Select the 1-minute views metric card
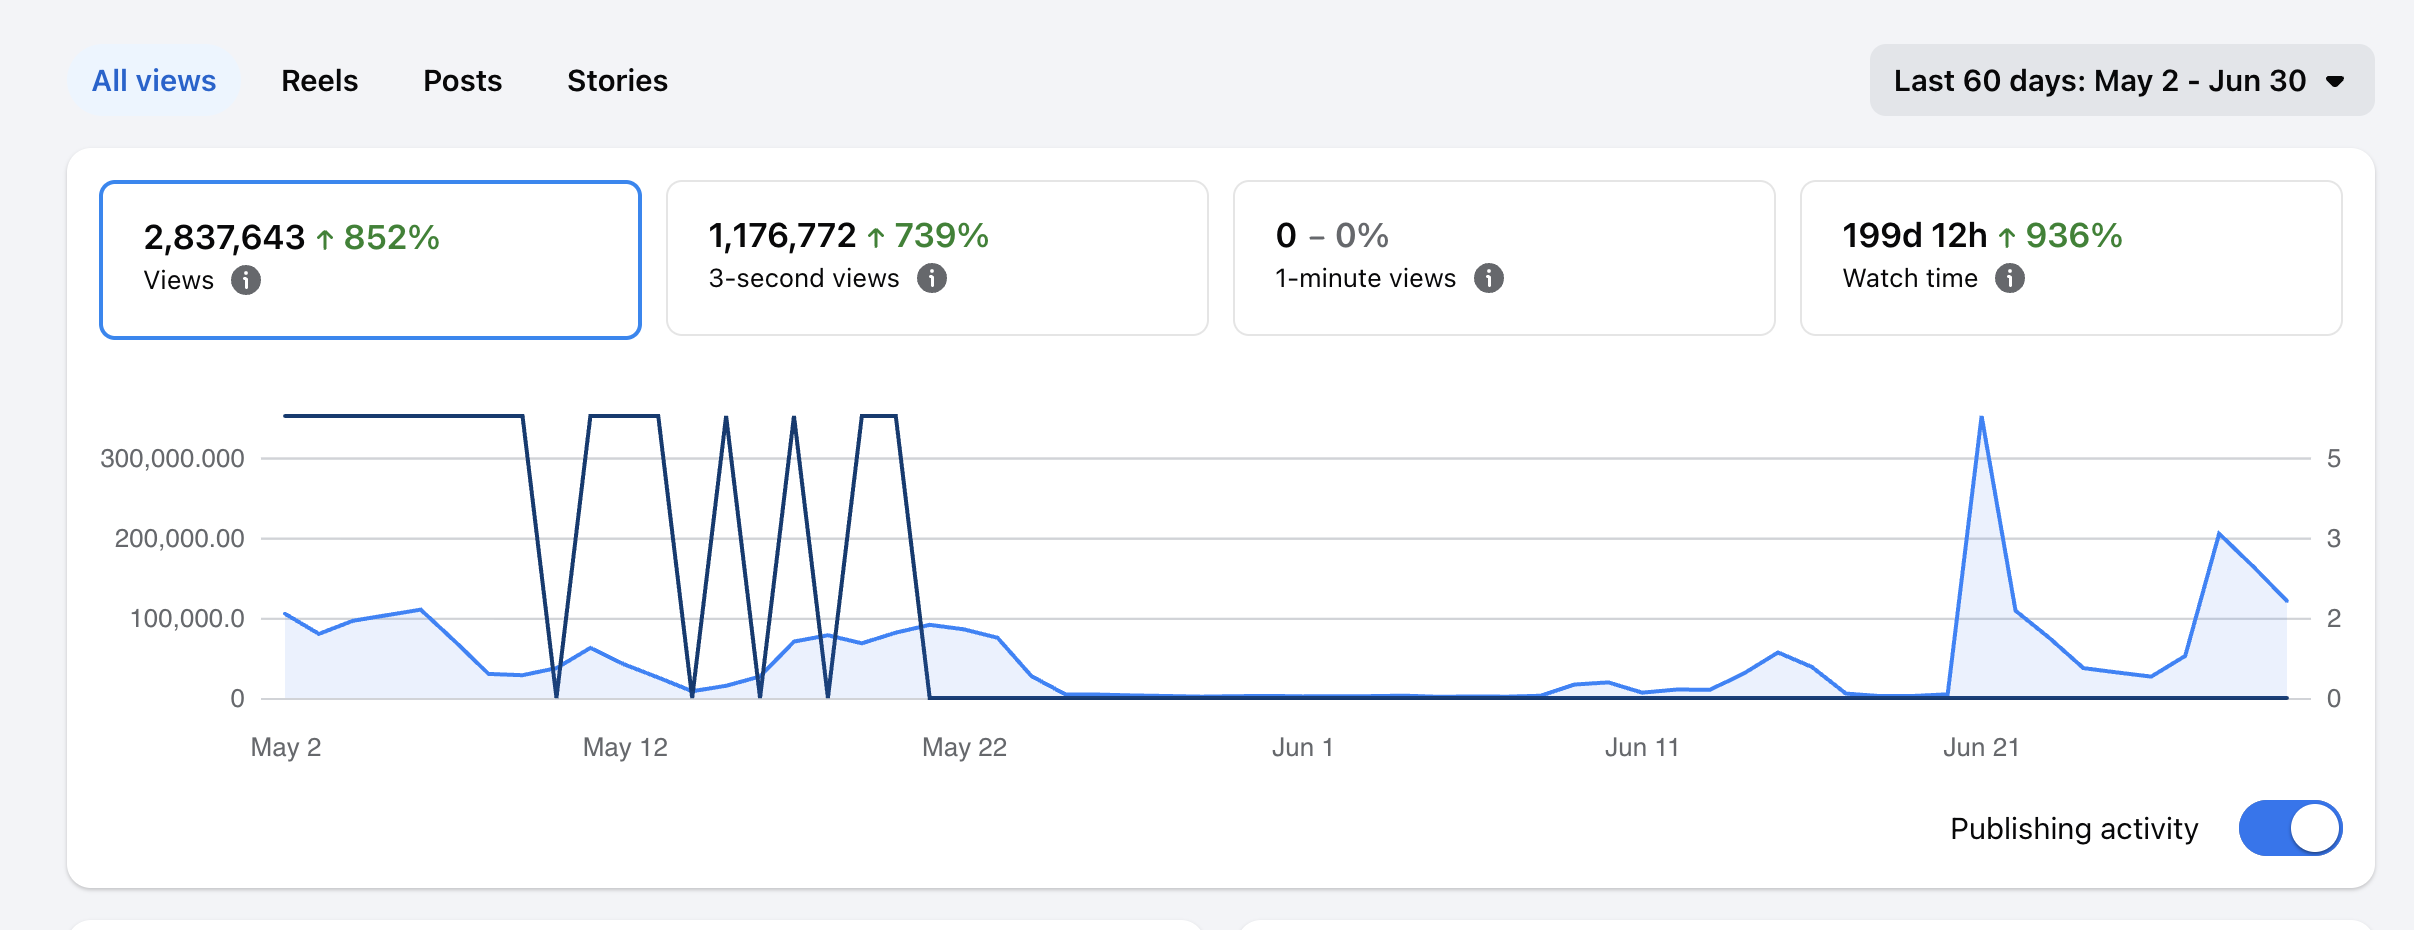2414x930 pixels. (x=1504, y=258)
